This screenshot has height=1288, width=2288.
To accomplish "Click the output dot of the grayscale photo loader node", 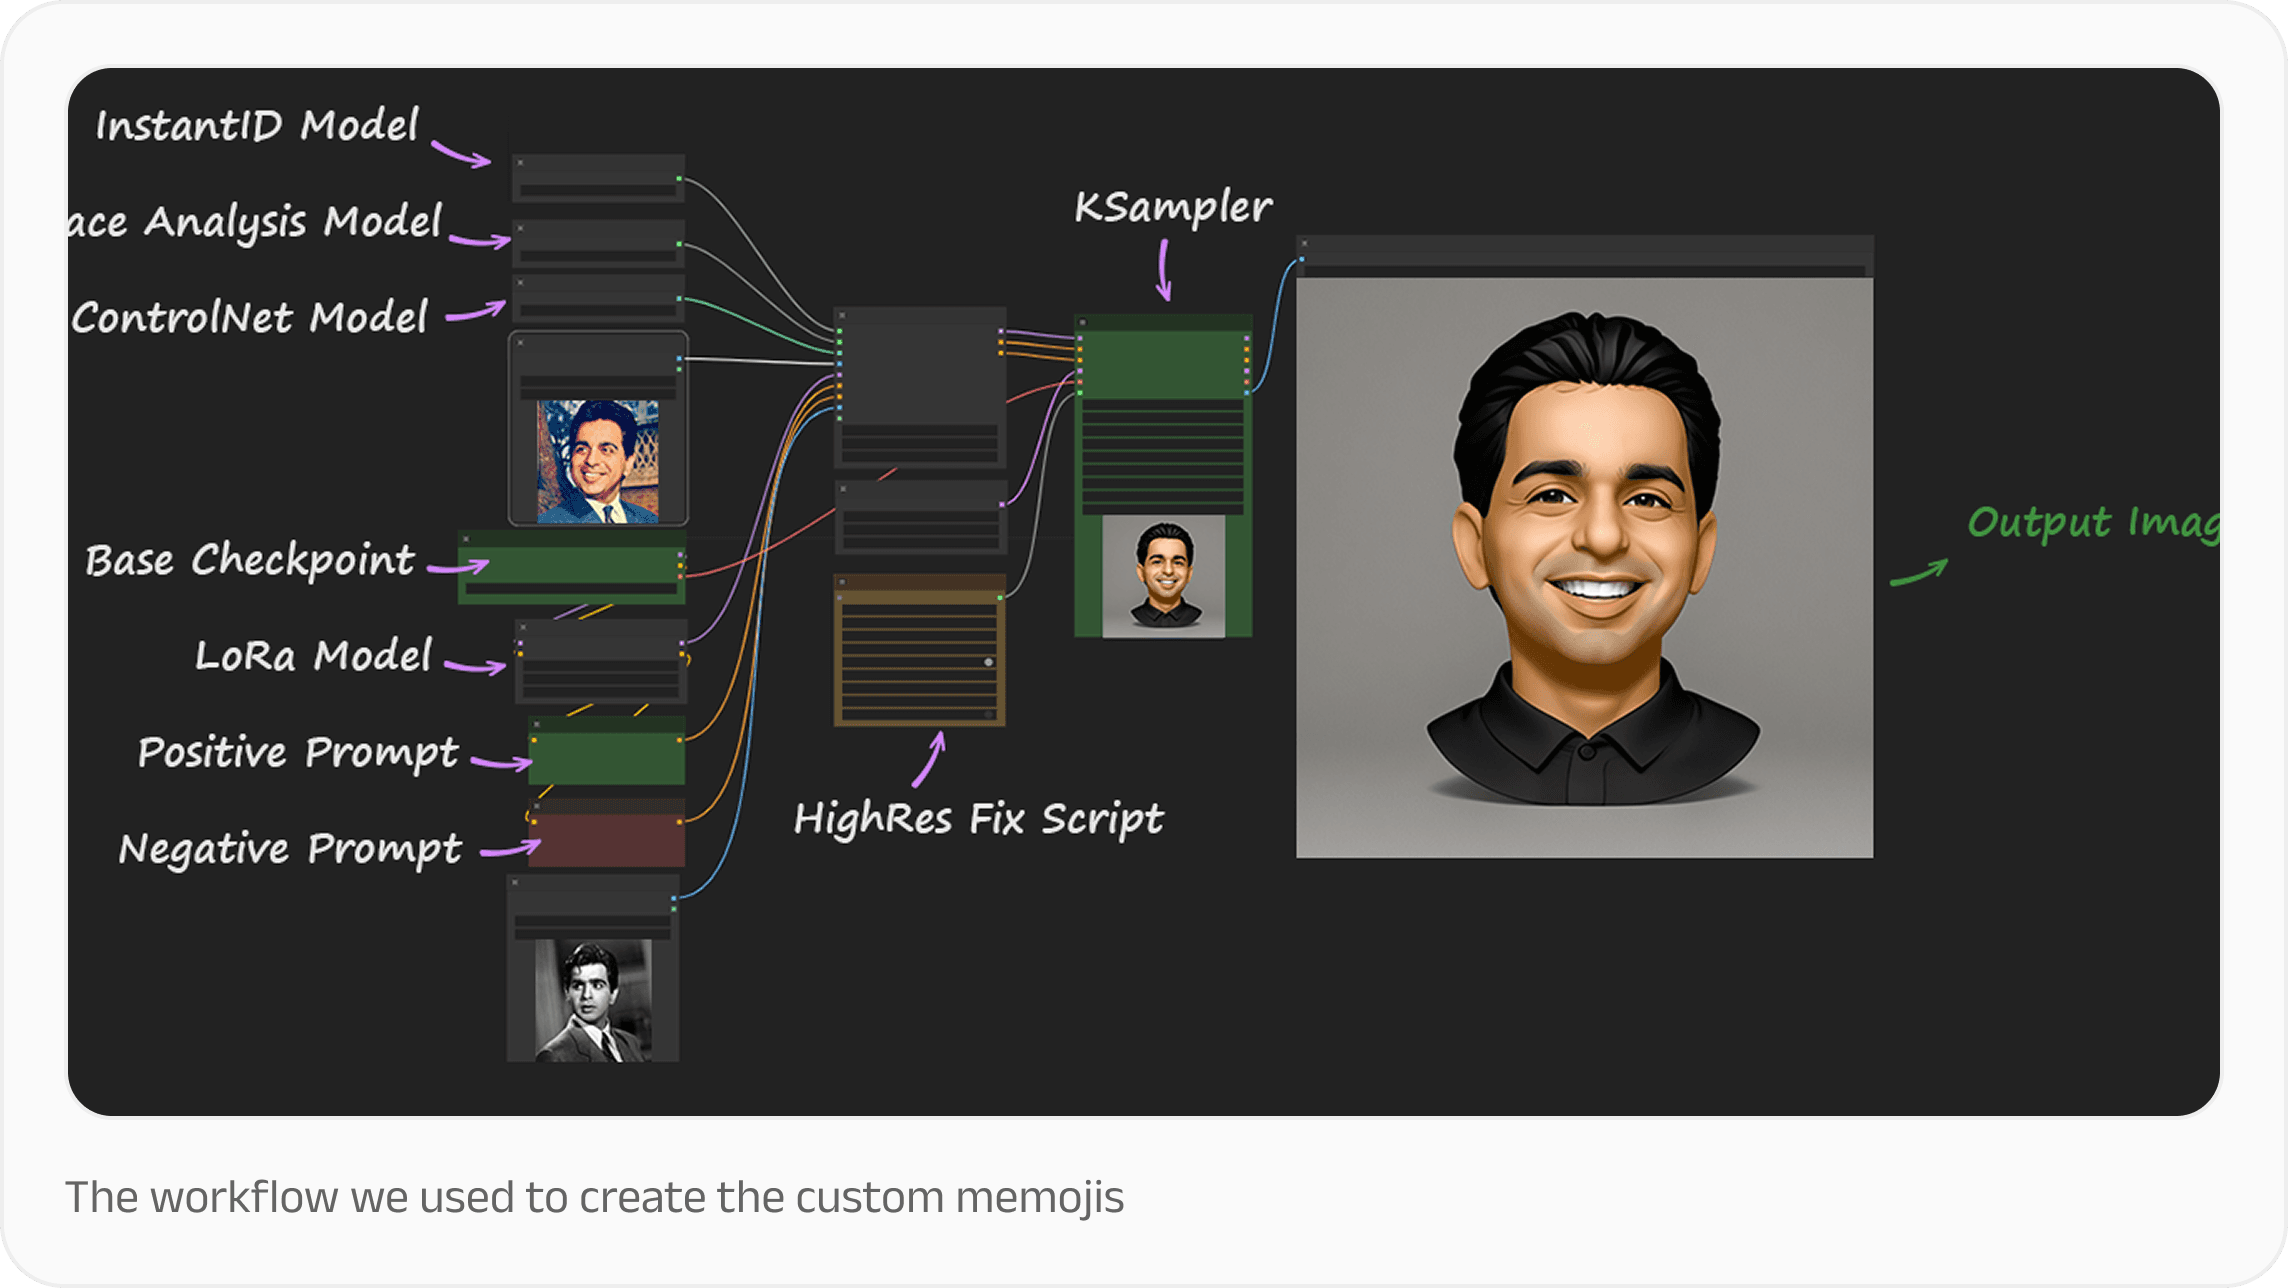I will [673, 897].
